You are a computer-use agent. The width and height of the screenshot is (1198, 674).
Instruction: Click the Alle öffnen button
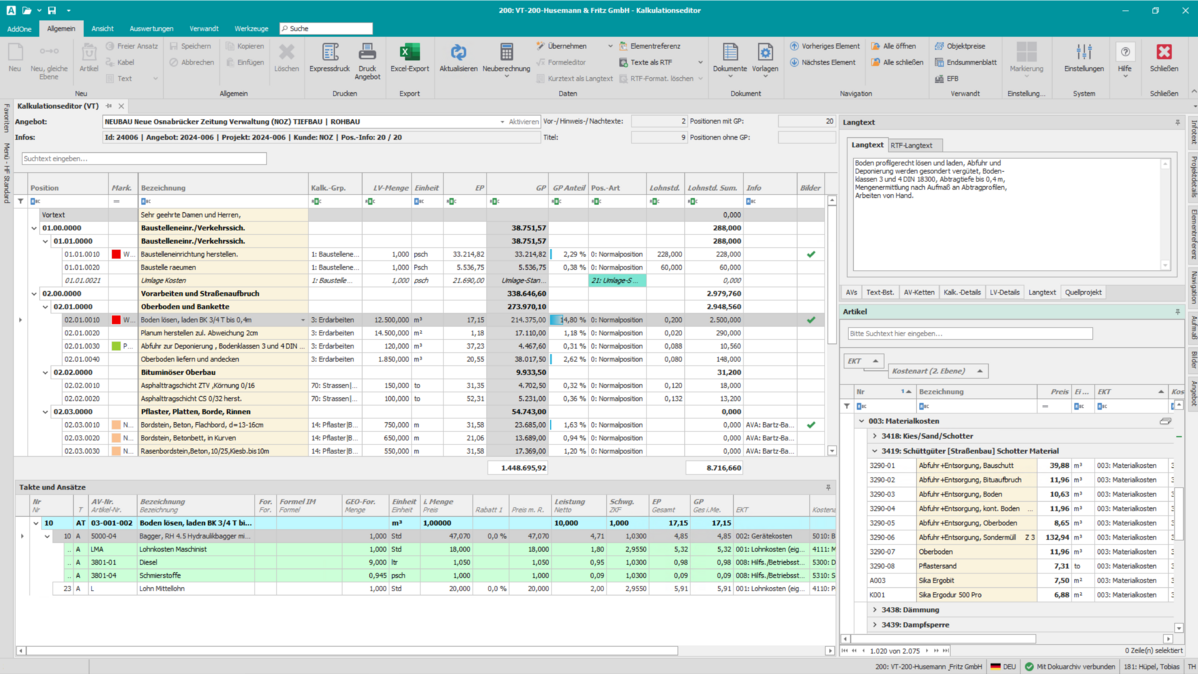tap(892, 46)
